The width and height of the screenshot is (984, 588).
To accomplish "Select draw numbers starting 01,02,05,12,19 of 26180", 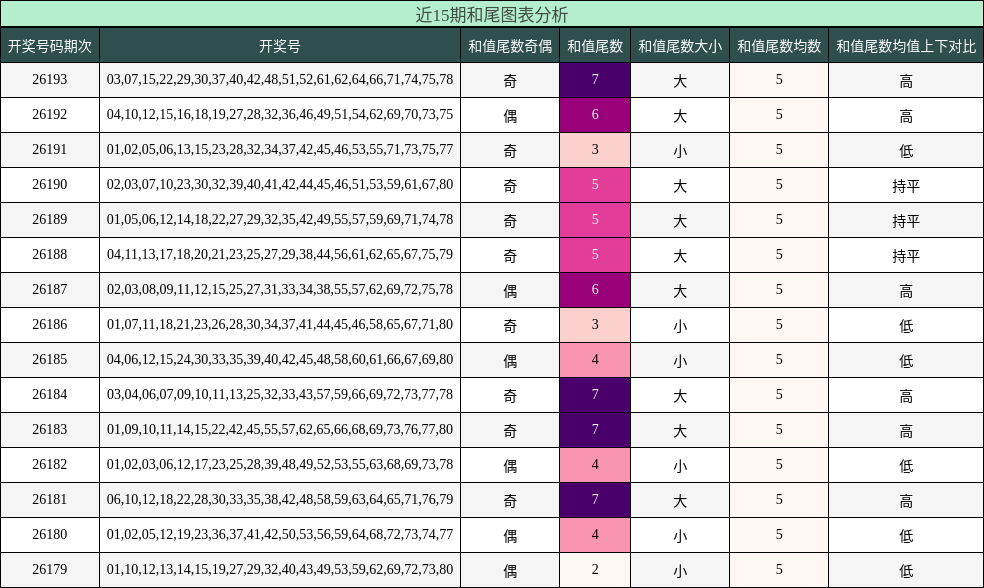I will 280,535.
